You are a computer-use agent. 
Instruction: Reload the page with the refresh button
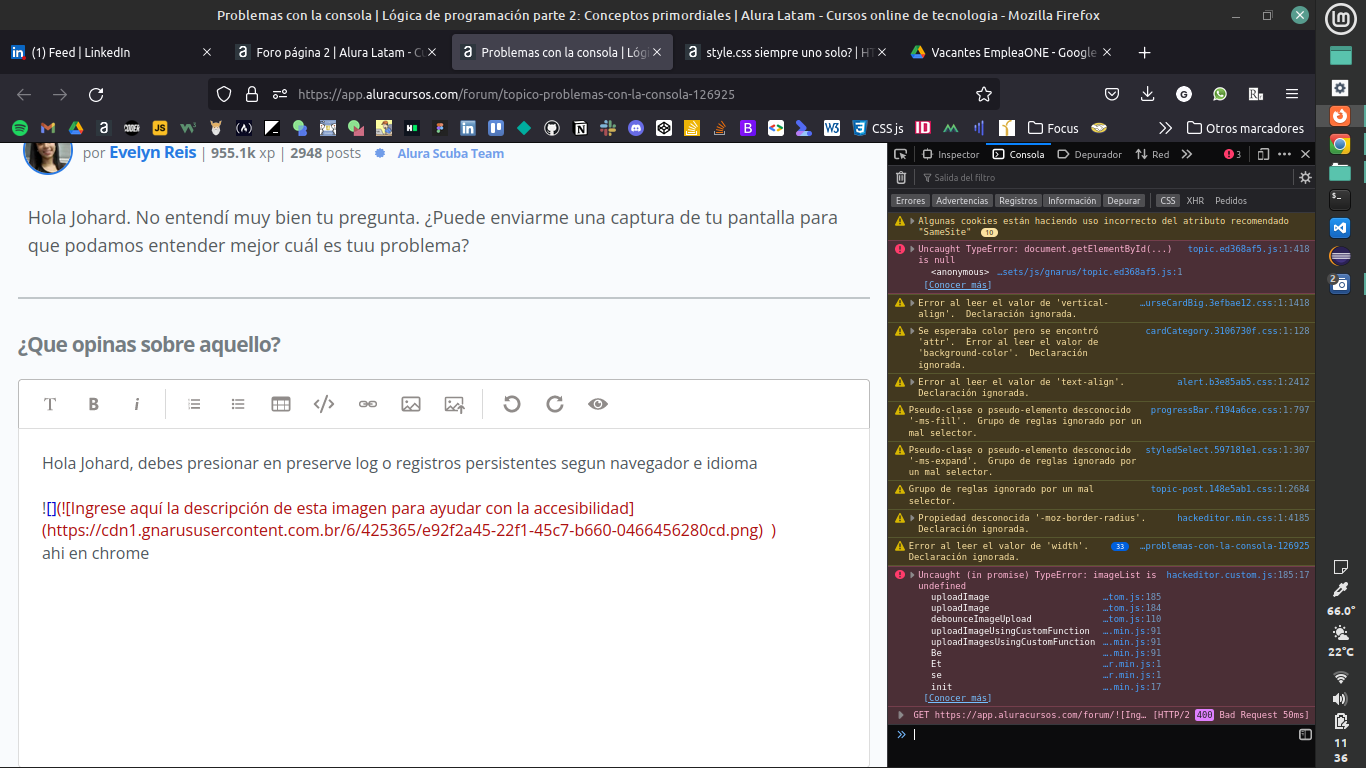click(x=96, y=94)
